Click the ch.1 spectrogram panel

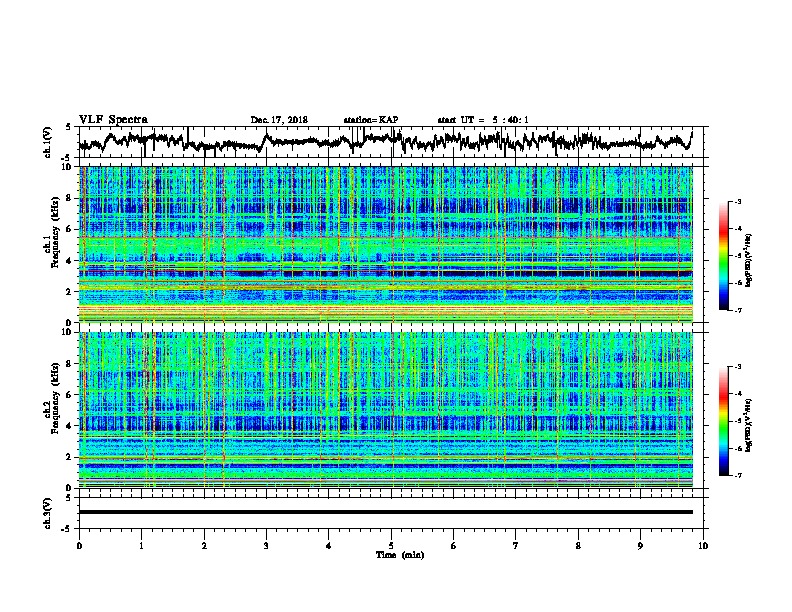click(x=386, y=244)
